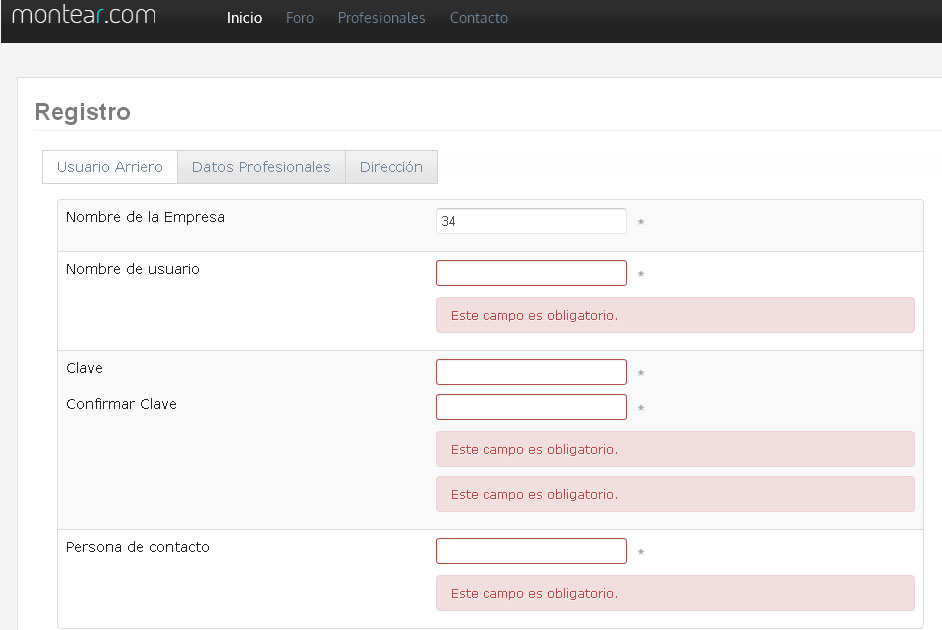This screenshot has height=630, width=942.
Task: Click the Registro page heading
Action: (83, 112)
